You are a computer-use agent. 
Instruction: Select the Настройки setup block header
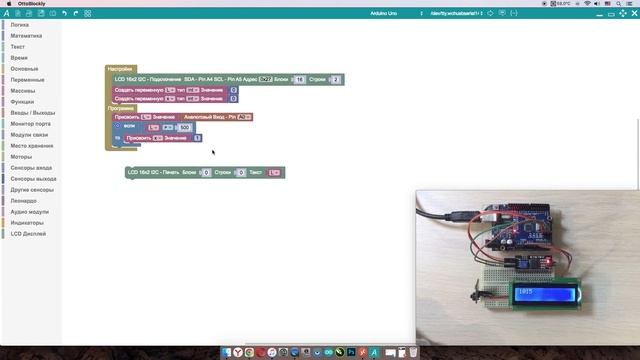coord(120,69)
